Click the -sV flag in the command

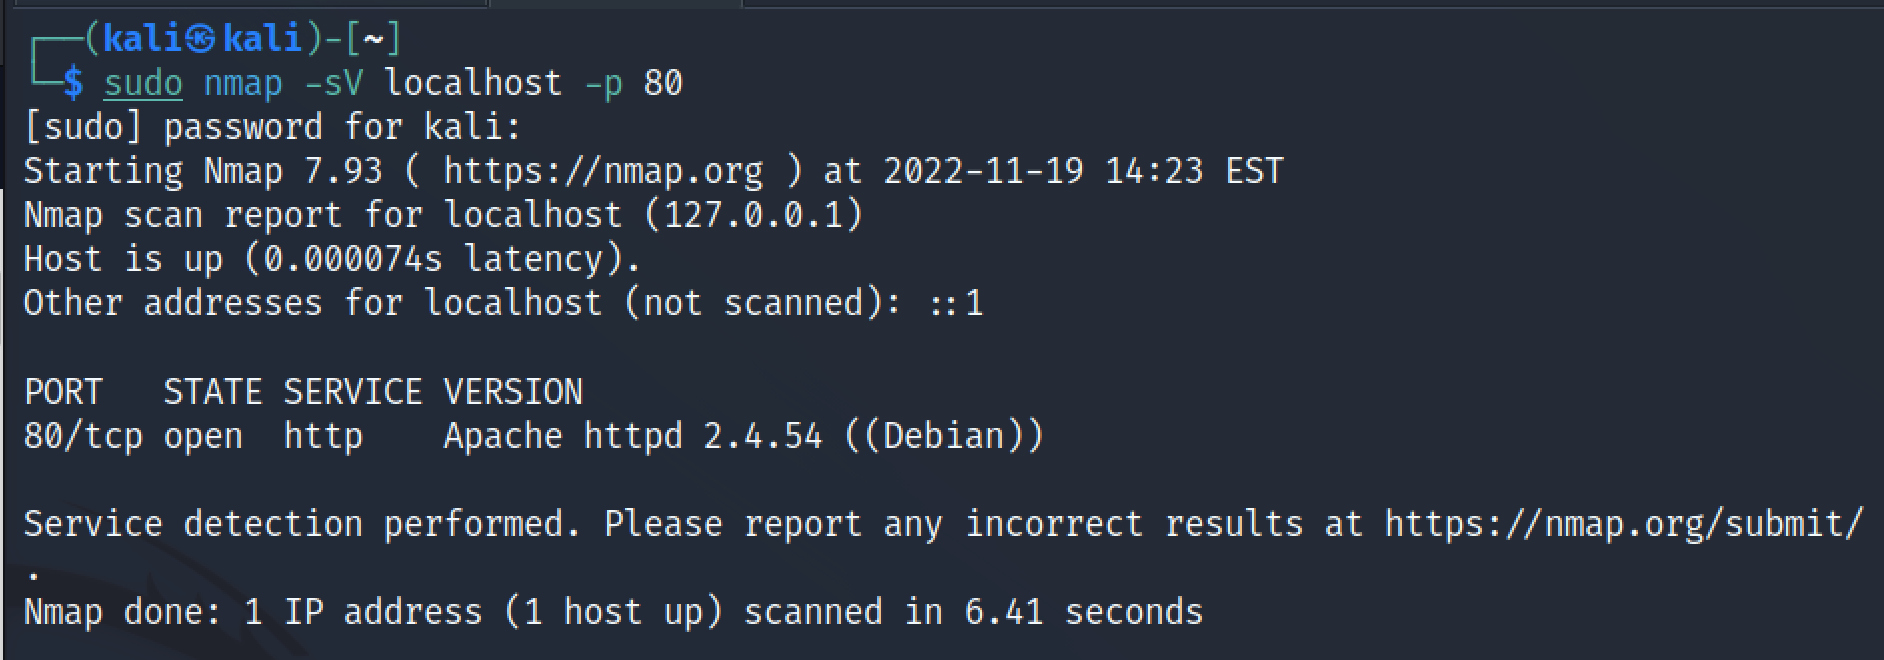pyautogui.click(x=334, y=83)
